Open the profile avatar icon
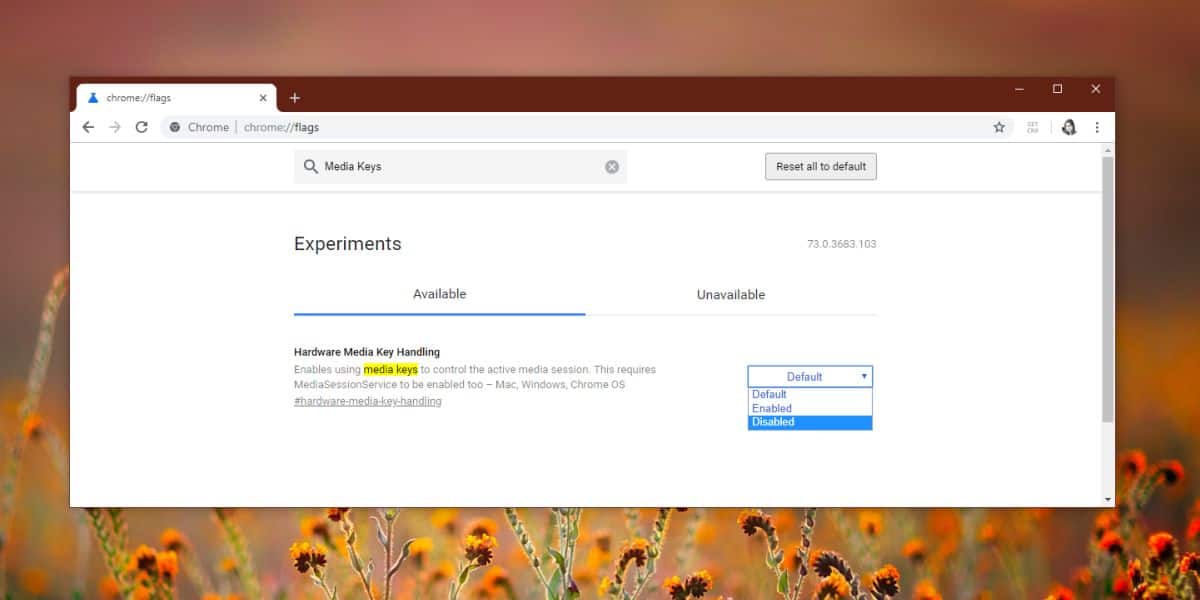Screen dimensions: 1200x600 [x=1069, y=127]
